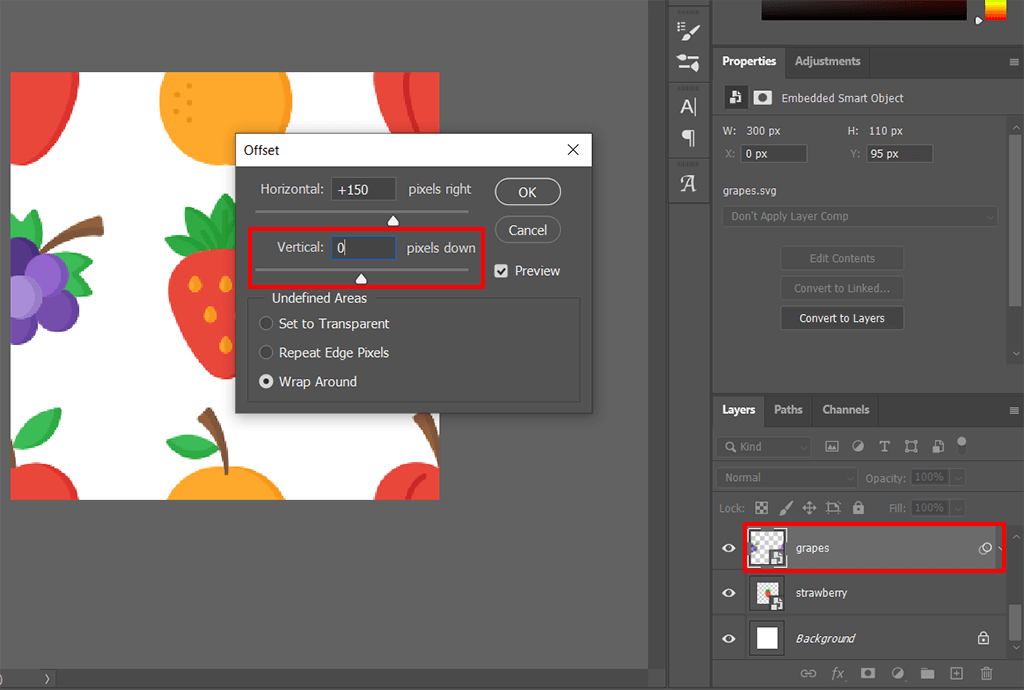Switch to the Layers tab

tap(739, 409)
